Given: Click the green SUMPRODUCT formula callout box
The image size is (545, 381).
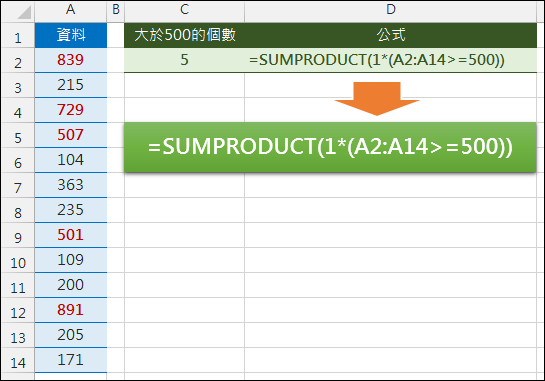Looking at the screenshot, I should 330,147.
